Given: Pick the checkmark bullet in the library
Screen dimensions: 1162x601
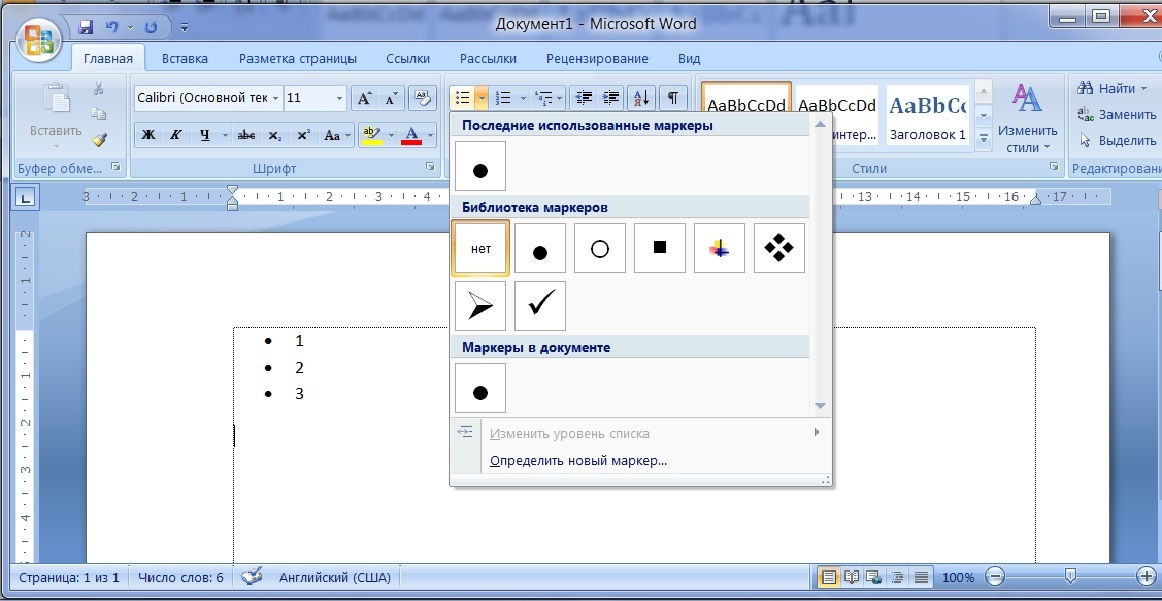Looking at the screenshot, I should click(x=540, y=306).
